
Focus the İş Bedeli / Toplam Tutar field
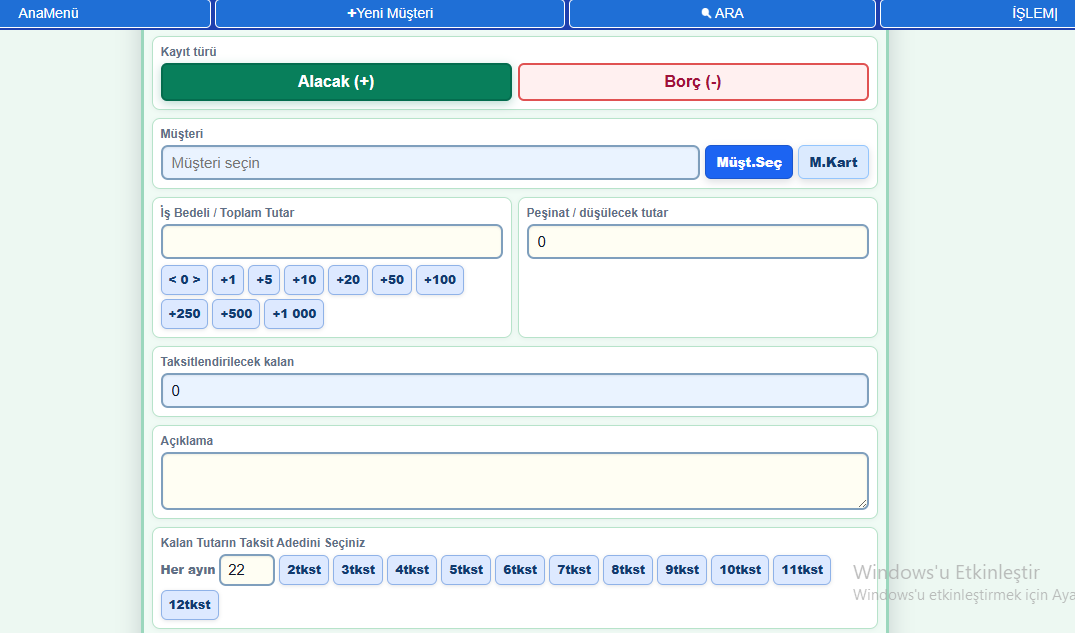332,241
